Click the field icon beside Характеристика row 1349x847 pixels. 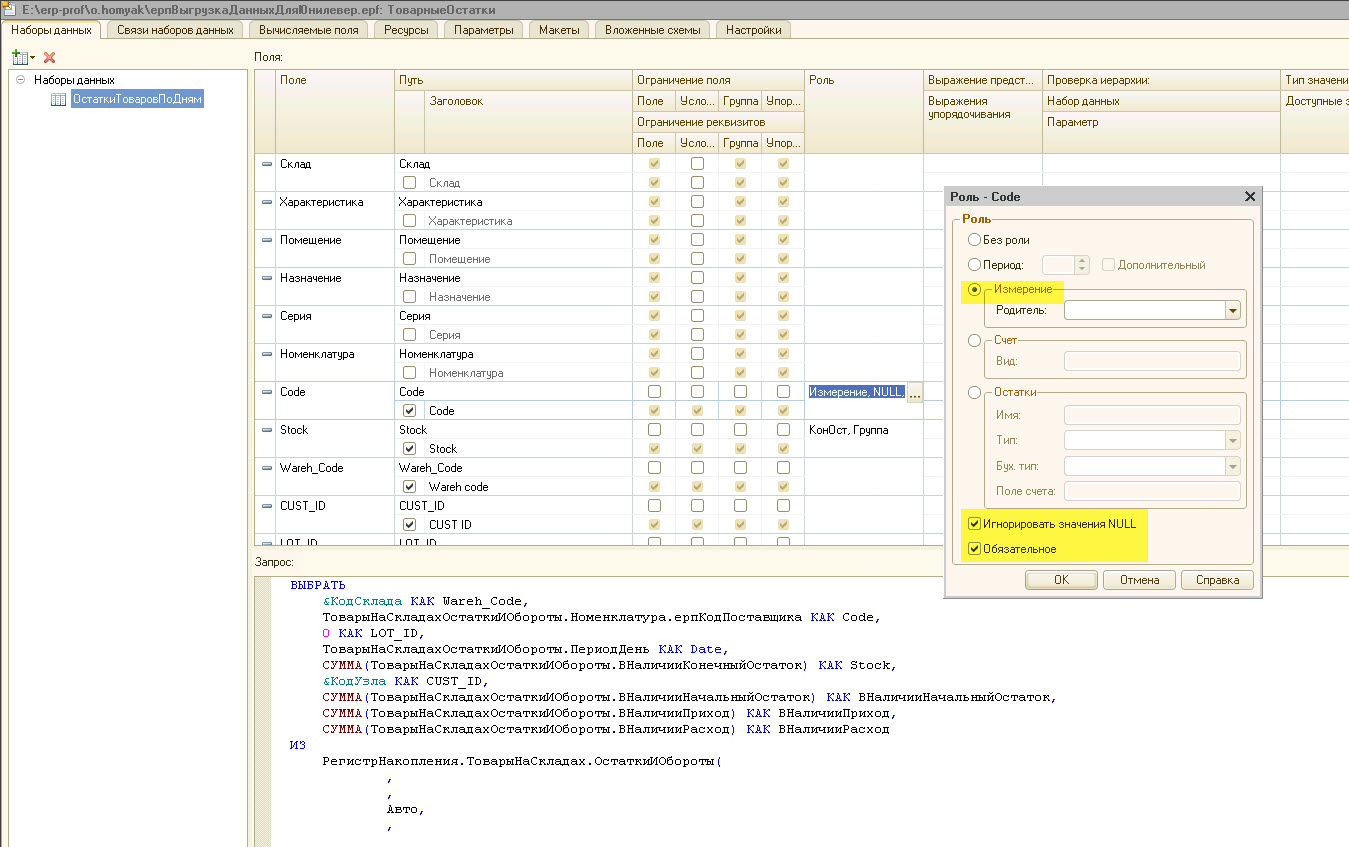coord(267,202)
